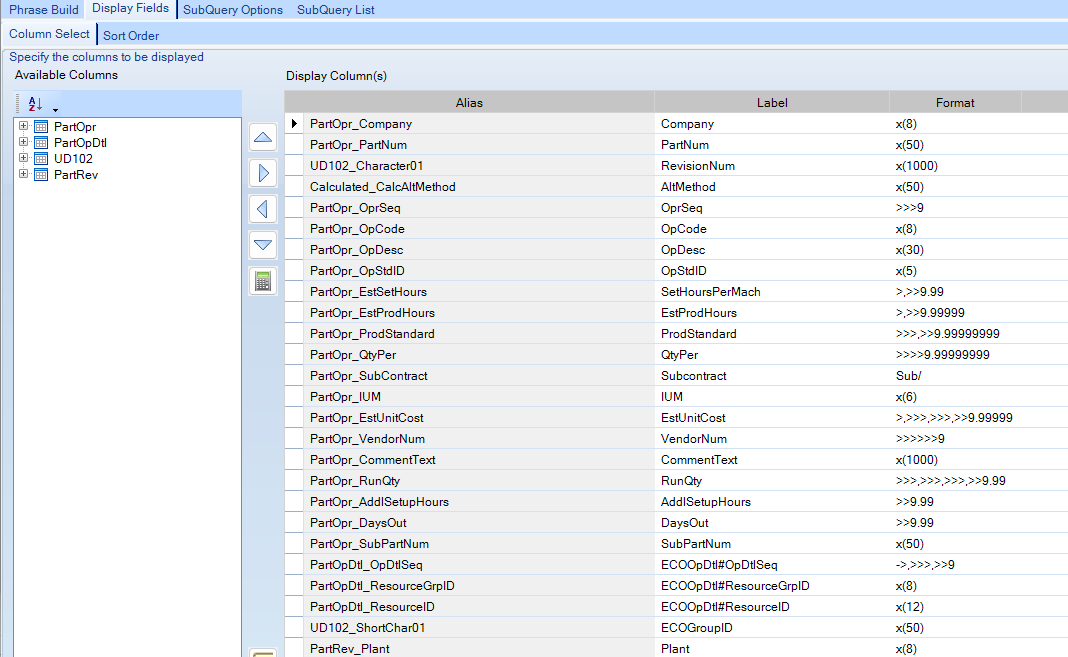Select the Display Fields tab
The width and height of the screenshot is (1068, 657).
click(x=131, y=8)
